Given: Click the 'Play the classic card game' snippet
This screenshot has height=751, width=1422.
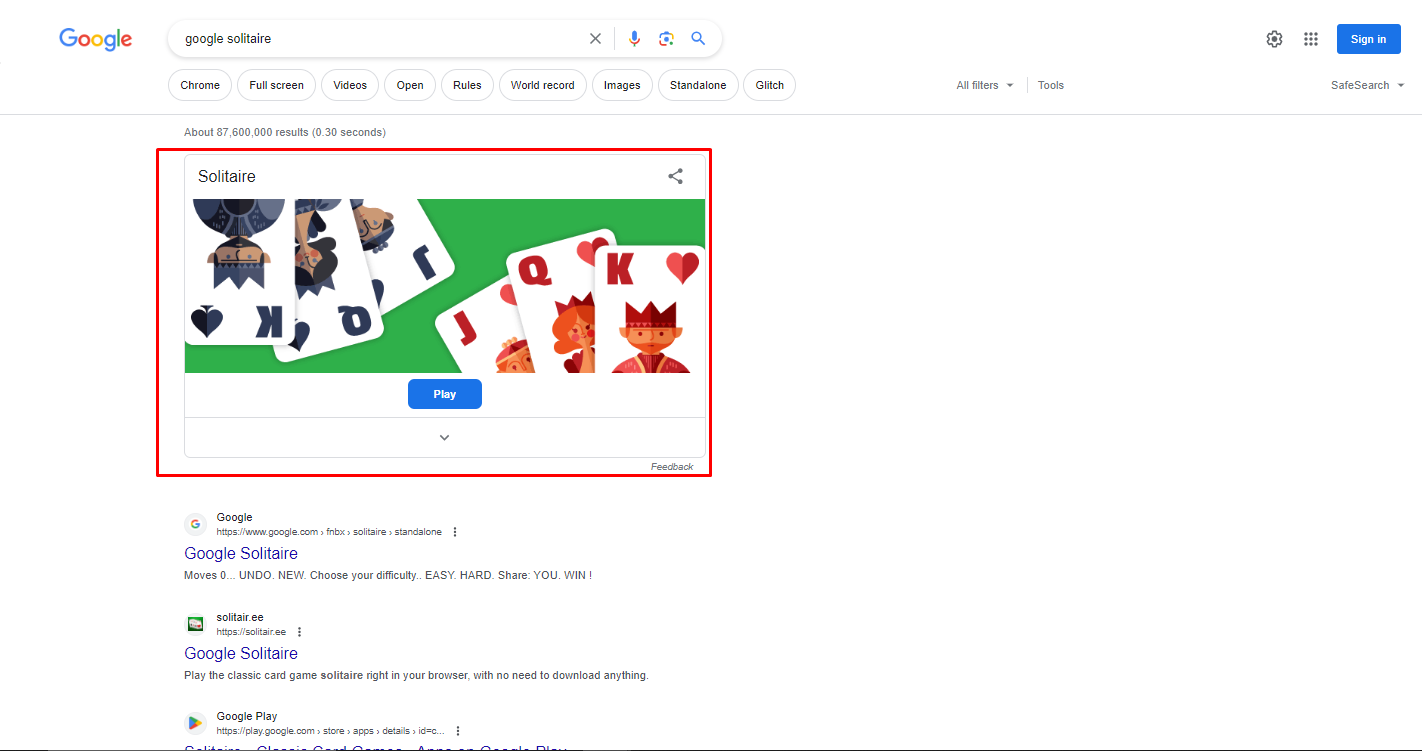Looking at the screenshot, I should (416, 675).
